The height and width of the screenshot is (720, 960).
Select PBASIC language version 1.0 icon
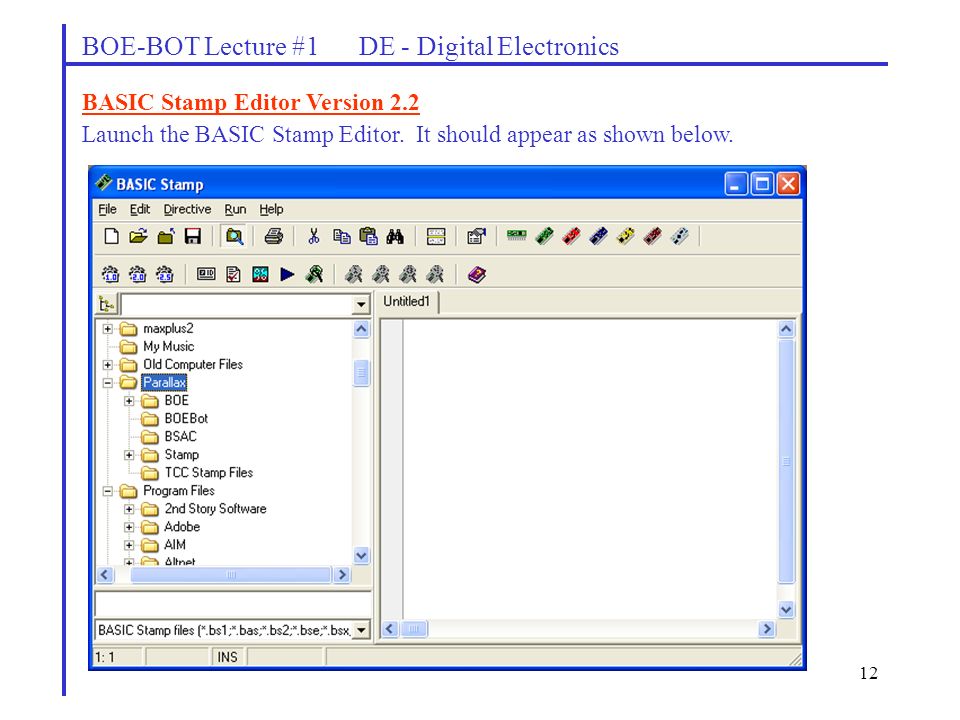110,274
